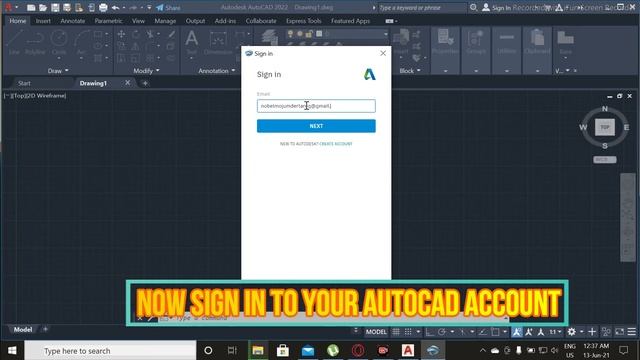Click the New drawing icon in quick access toolbar
This screenshot has height=360, width=640.
tap(31, 7)
